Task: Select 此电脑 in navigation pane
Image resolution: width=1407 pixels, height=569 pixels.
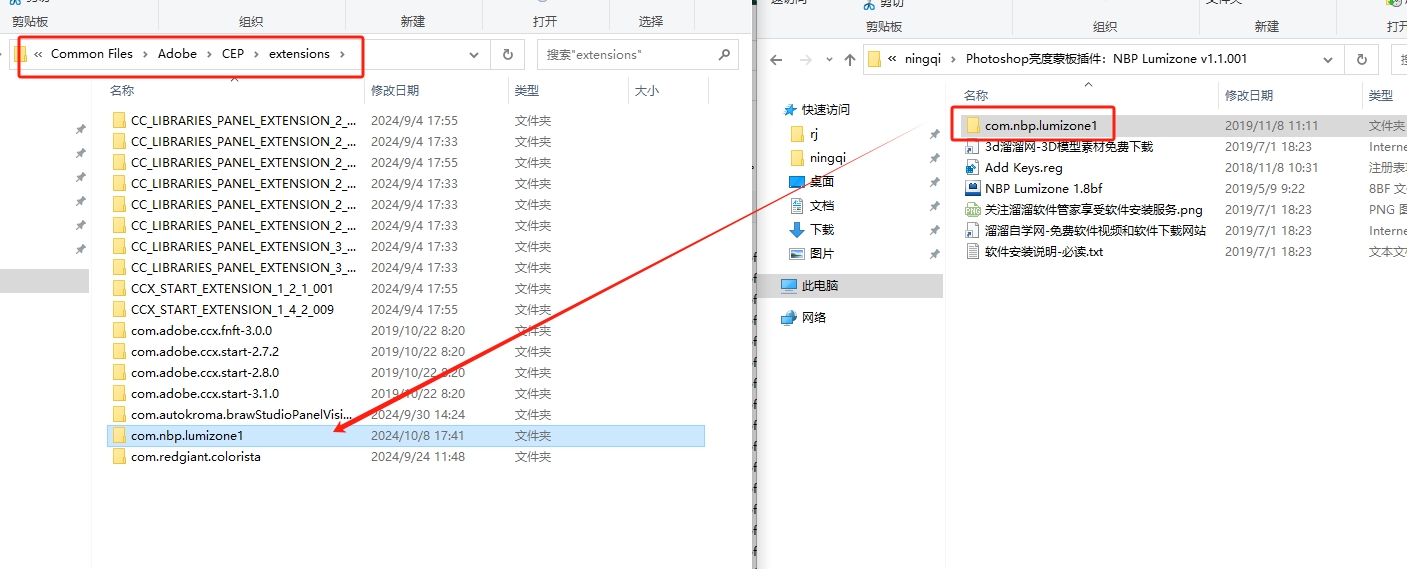Action: [x=820, y=285]
